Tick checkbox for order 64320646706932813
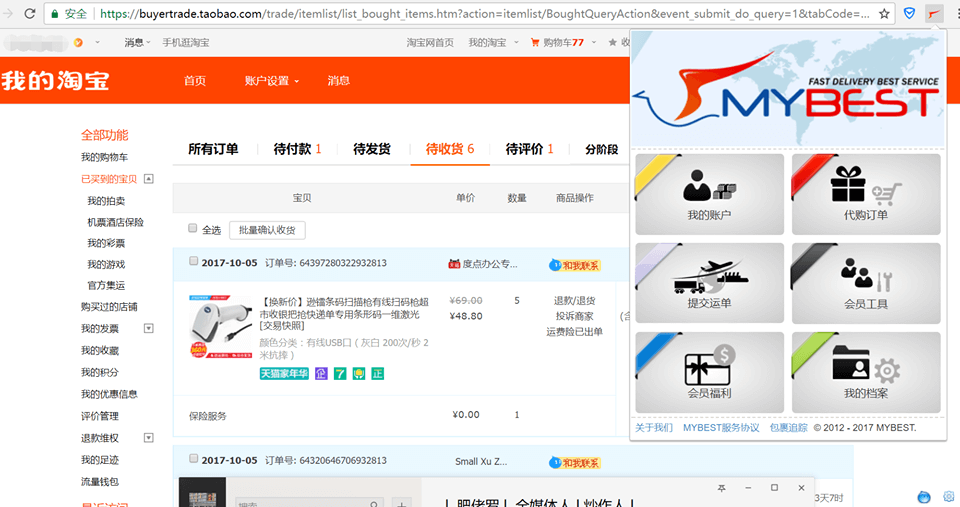 coord(193,459)
